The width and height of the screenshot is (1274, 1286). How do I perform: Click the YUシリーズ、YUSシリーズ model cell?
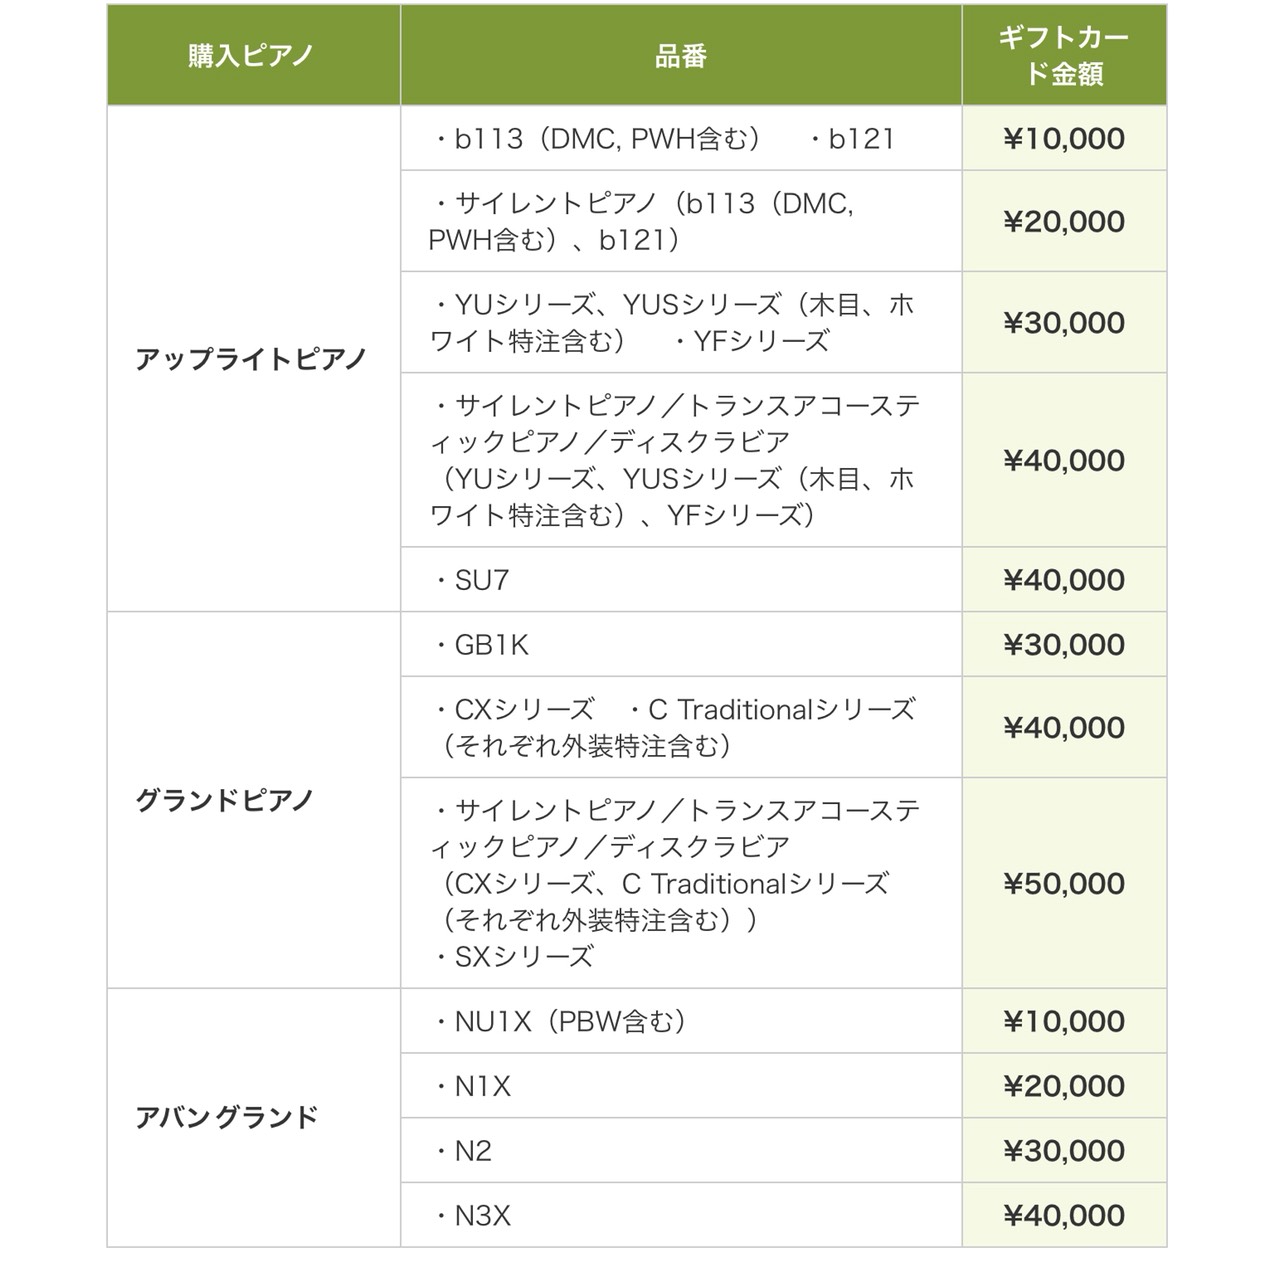tap(681, 322)
